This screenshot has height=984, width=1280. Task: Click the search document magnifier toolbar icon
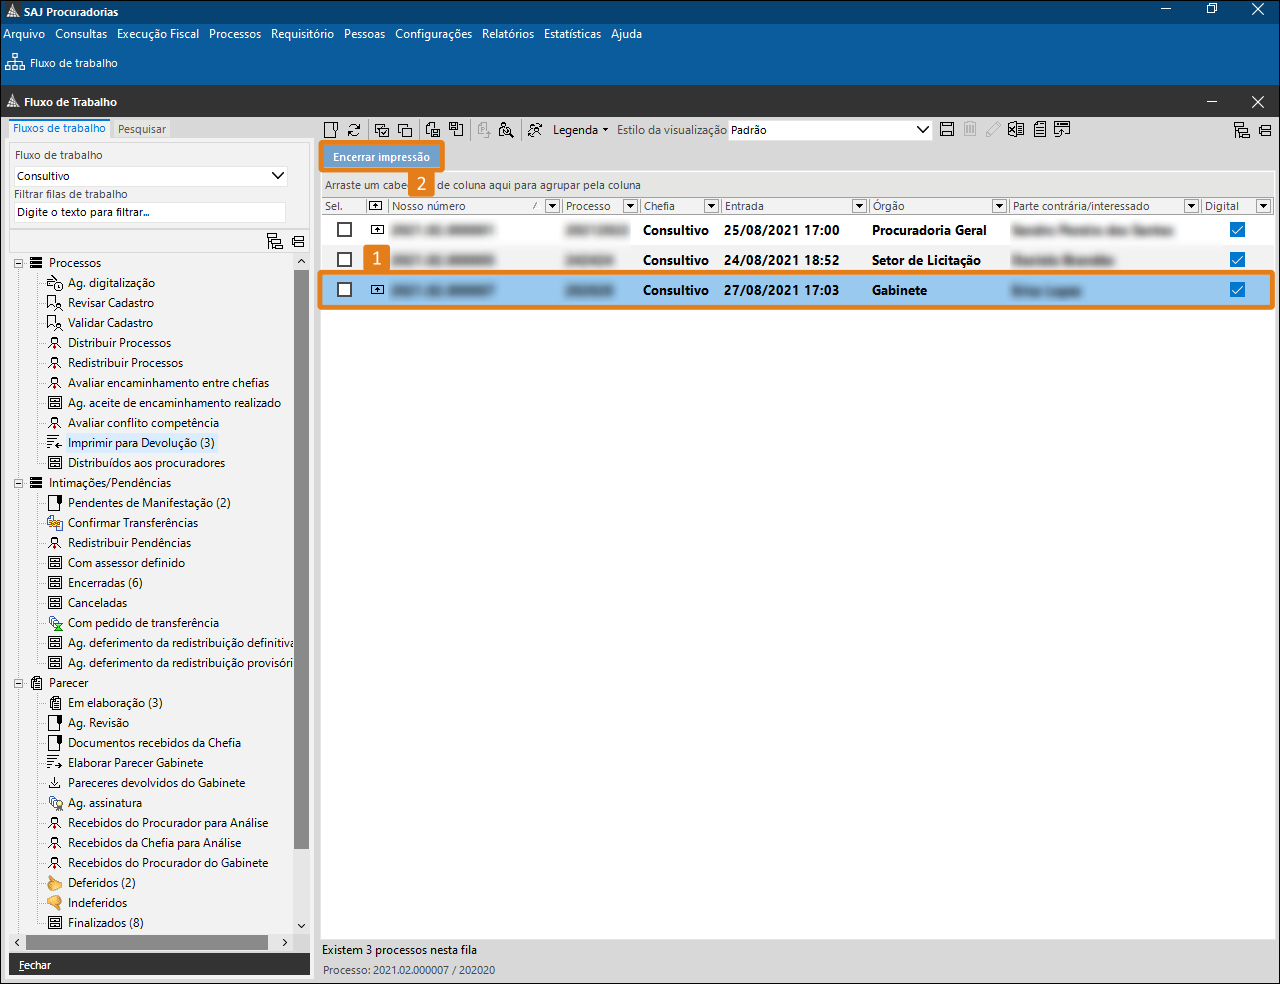click(506, 130)
